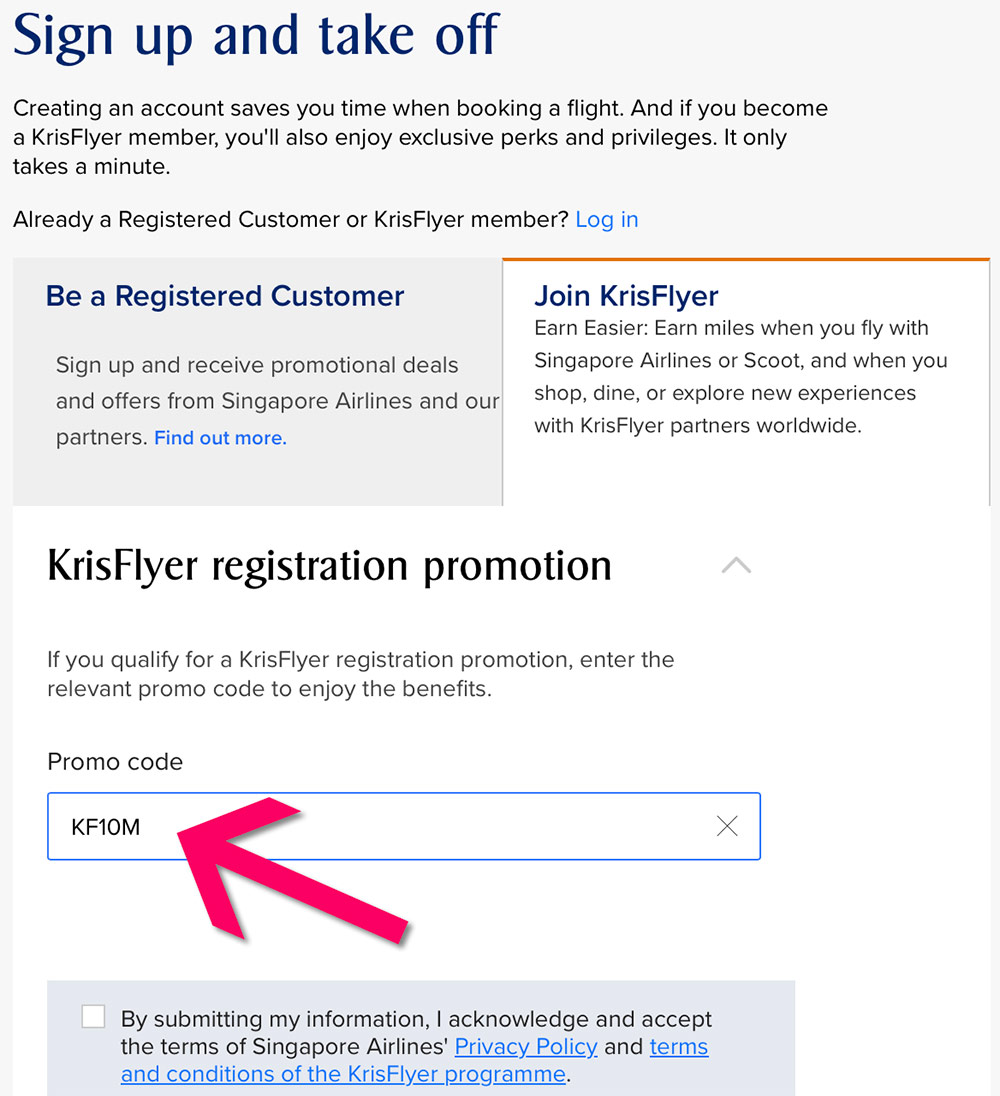The height and width of the screenshot is (1096, 1000).
Task: Open the Privacy Policy link
Action: pos(526,1047)
